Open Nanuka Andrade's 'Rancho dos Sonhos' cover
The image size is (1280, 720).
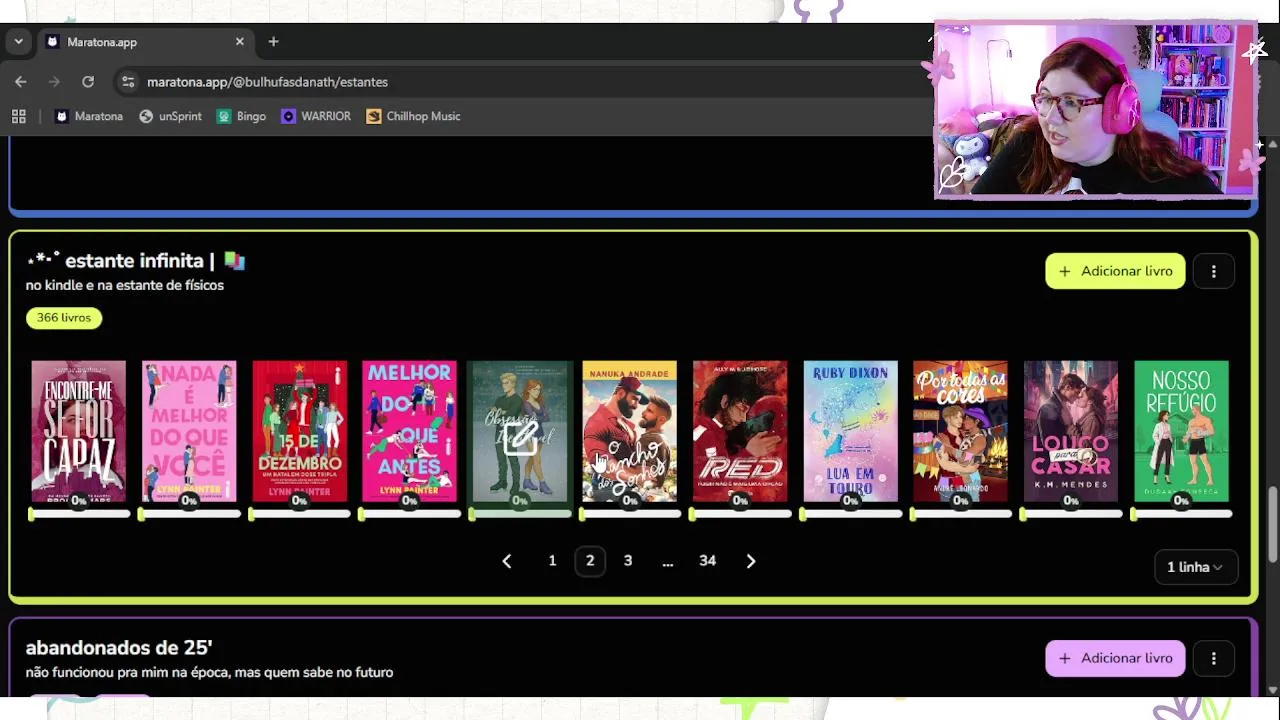(630, 431)
